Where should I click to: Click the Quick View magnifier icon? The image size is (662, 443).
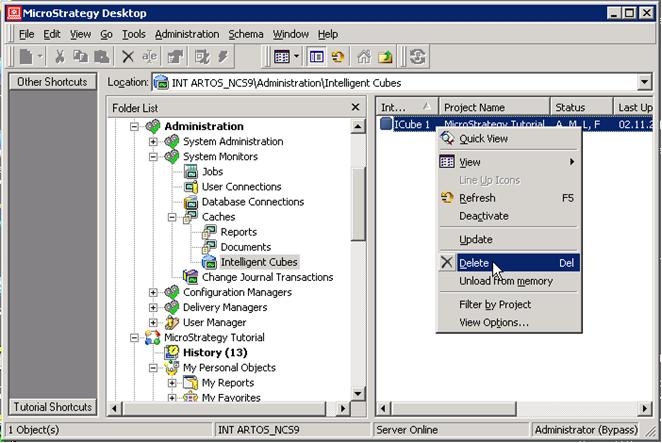[447, 138]
